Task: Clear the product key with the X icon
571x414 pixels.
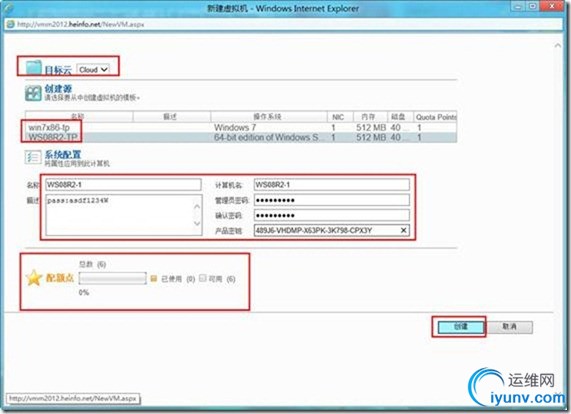Action: [x=403, y=230]
